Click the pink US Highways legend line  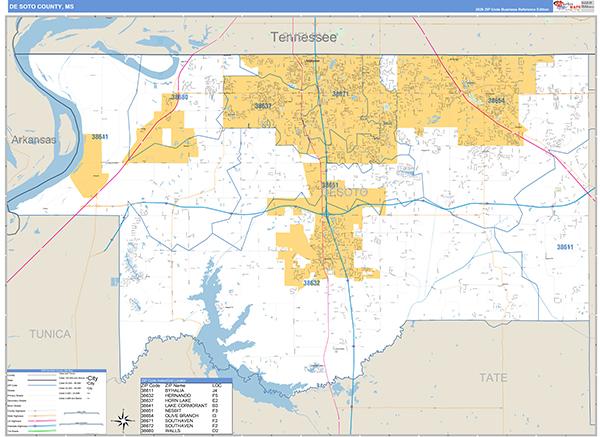click(42, 421)
